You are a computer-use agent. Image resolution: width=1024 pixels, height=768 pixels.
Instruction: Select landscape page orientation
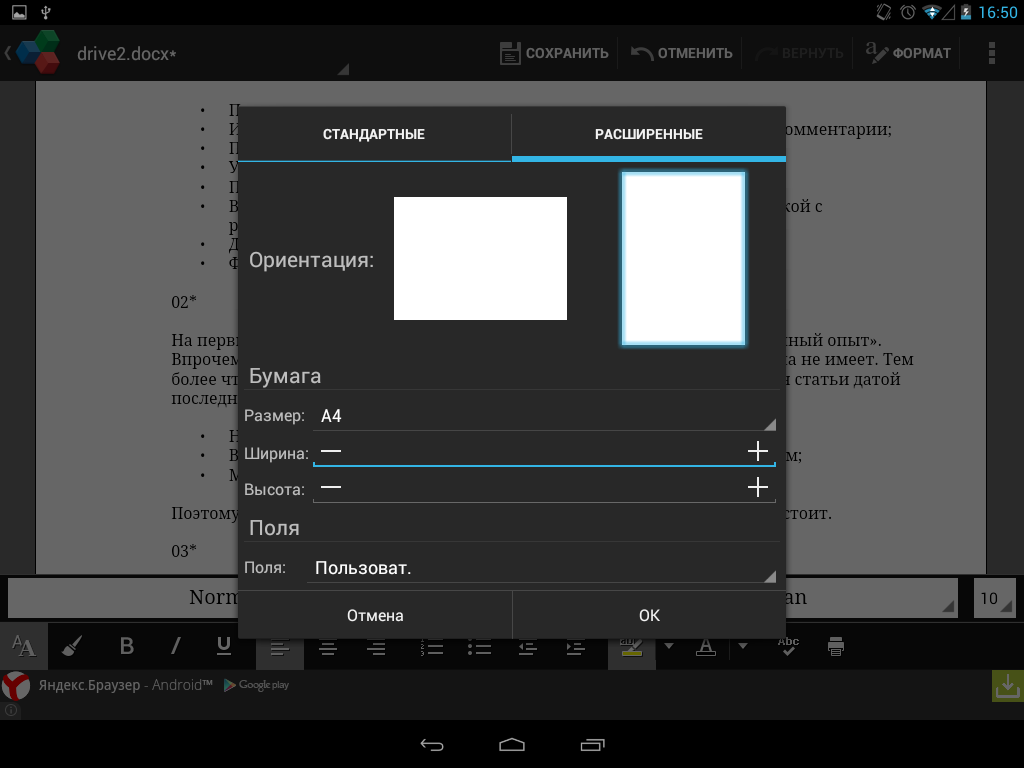pos(480,258)
